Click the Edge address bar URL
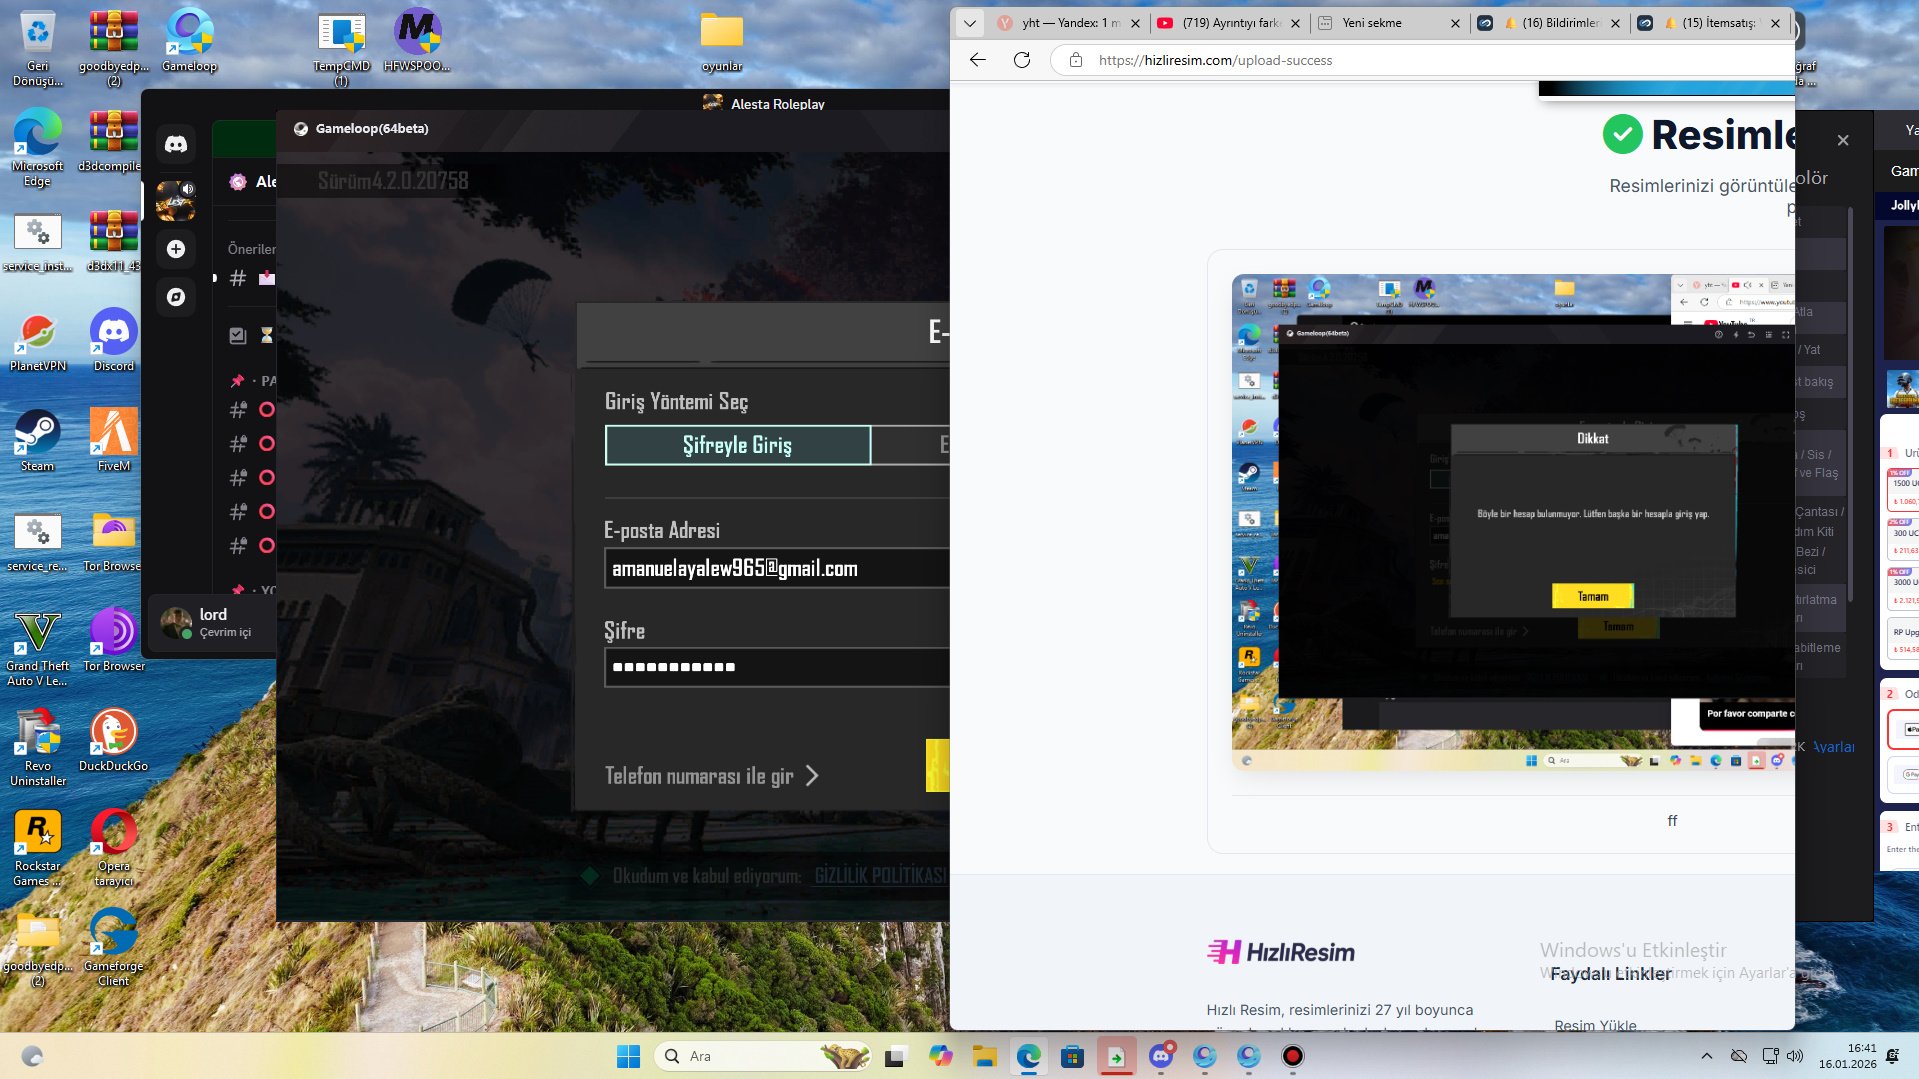This screenshot has width=1919, height=1079. (1215, 60)
